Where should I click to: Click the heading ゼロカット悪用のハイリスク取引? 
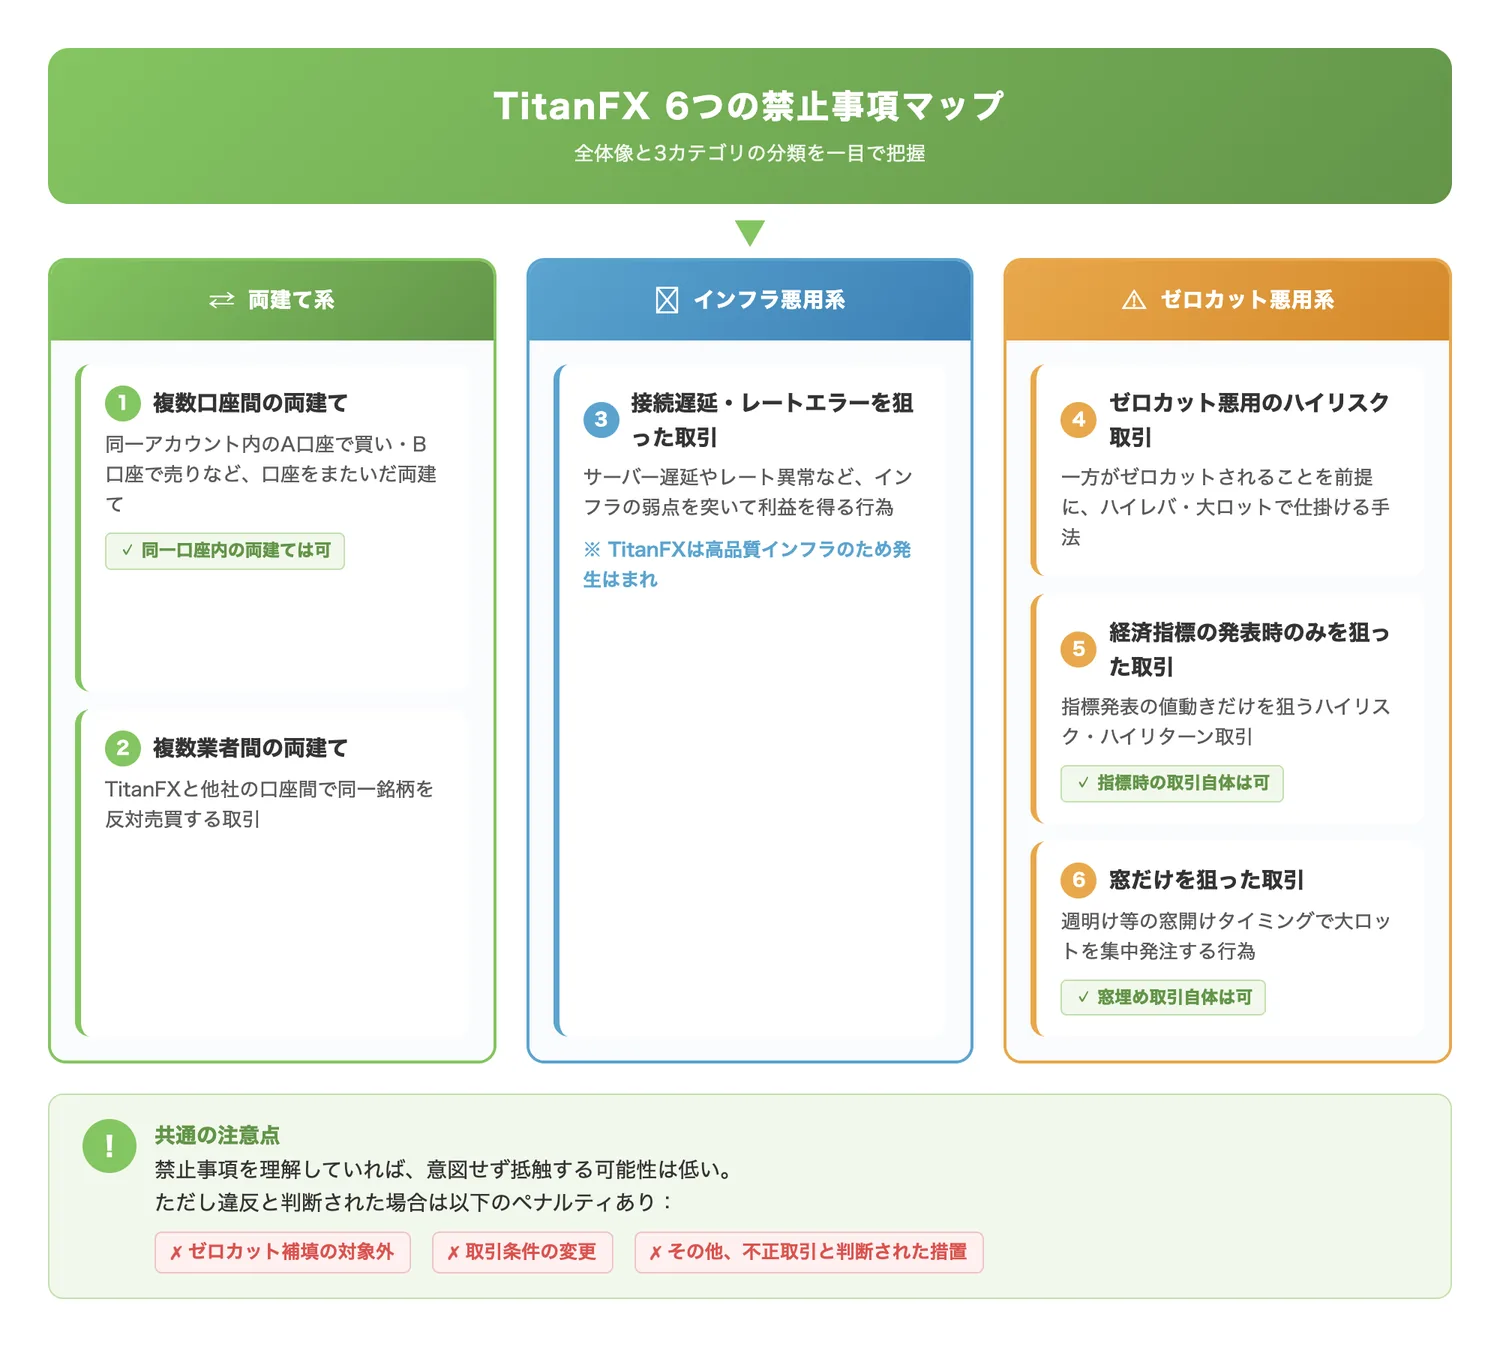1250,420
